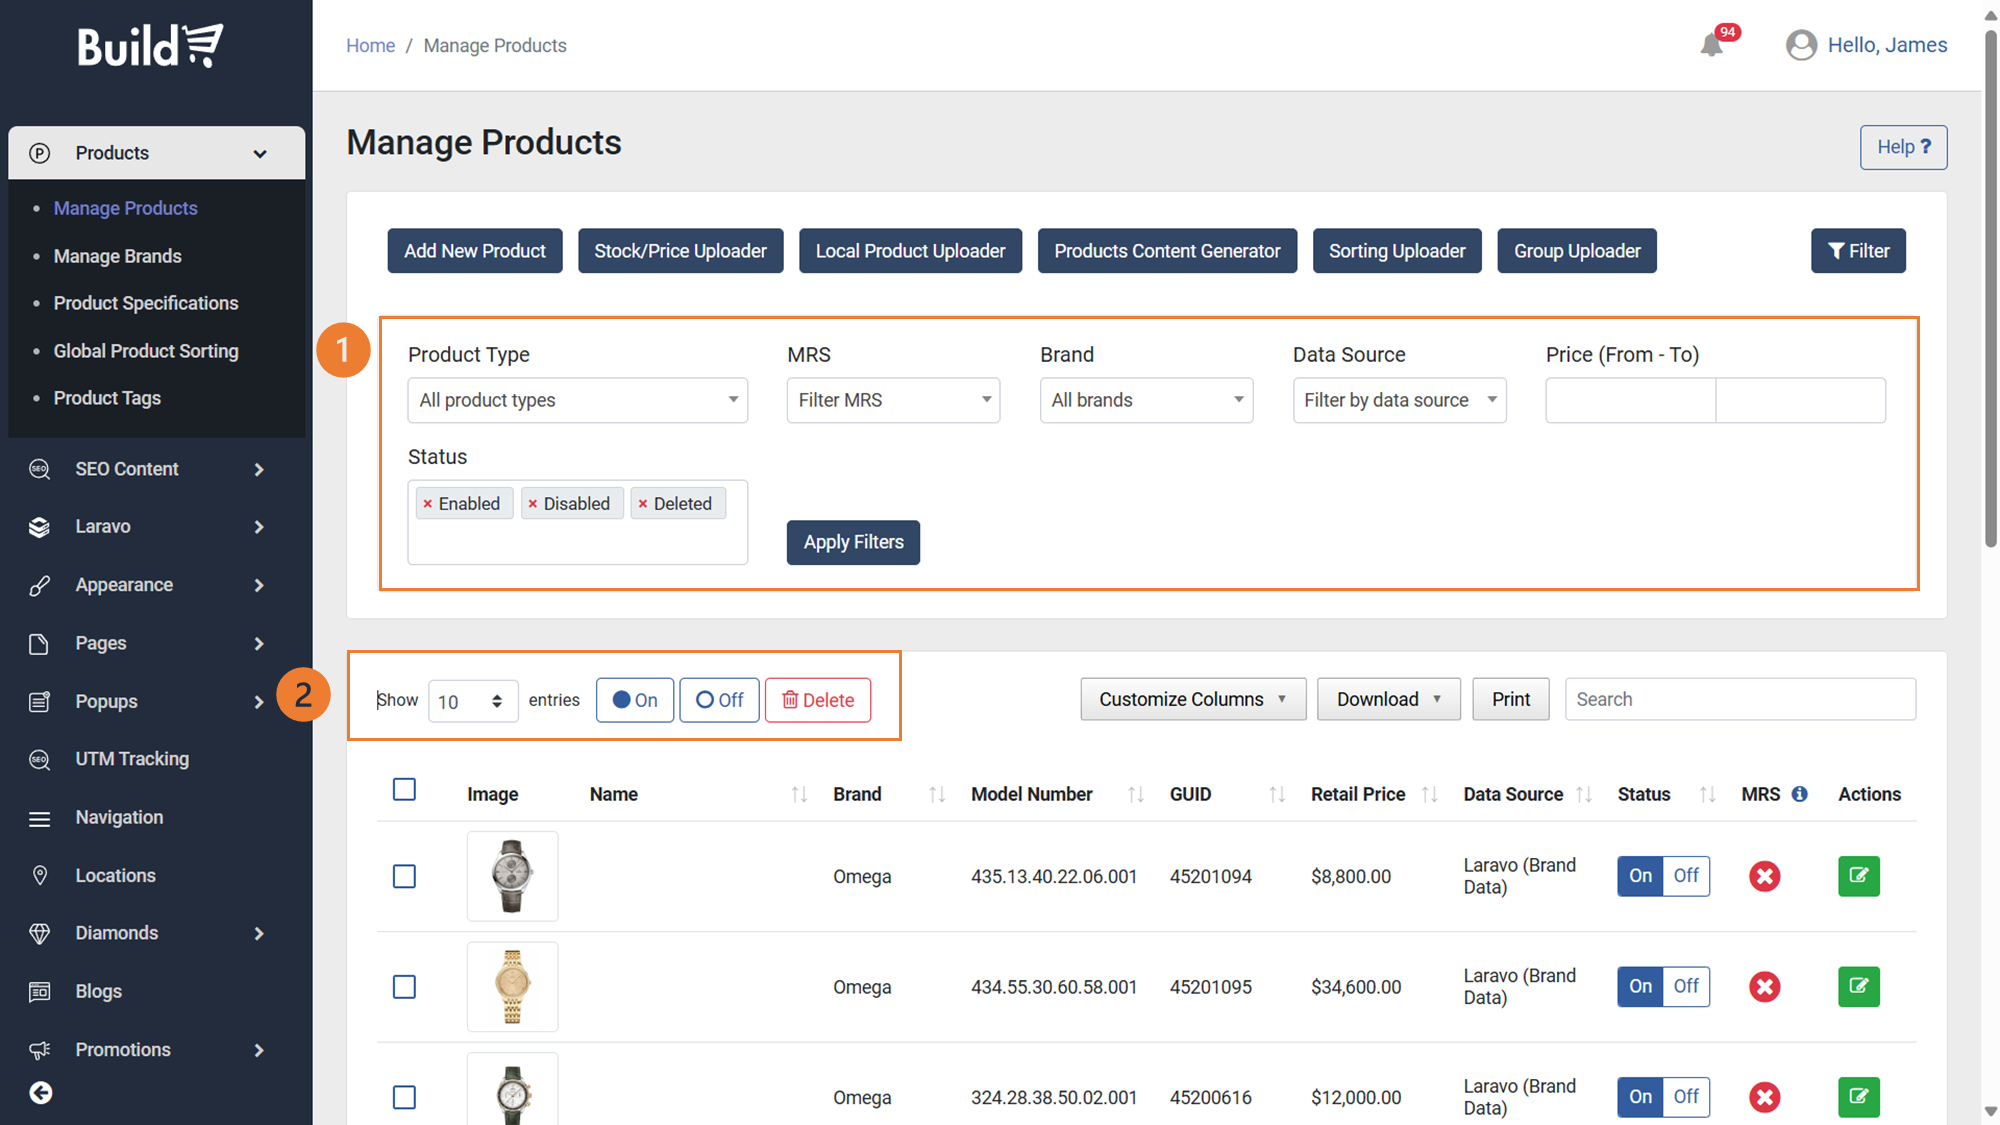Click the Price To input field
Viewport: 2000px width, 1125px height.
pos(1801,400)
